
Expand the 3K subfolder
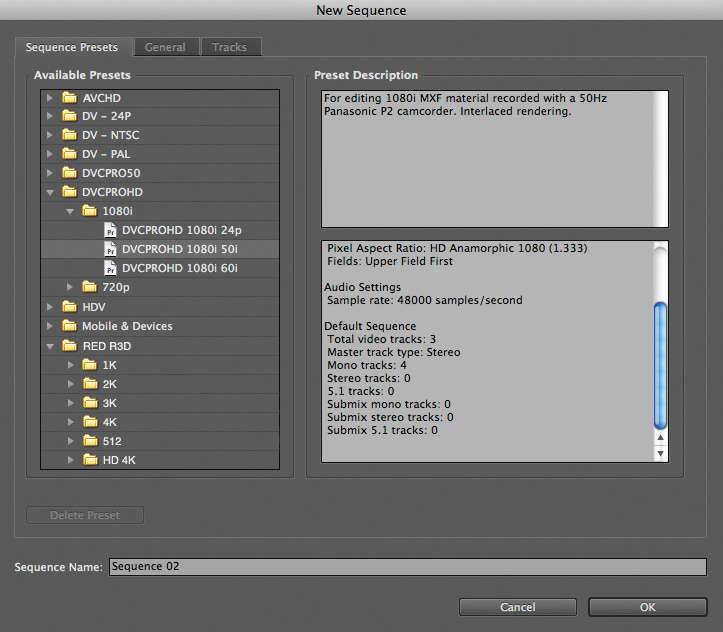click(x=71, y=403)
